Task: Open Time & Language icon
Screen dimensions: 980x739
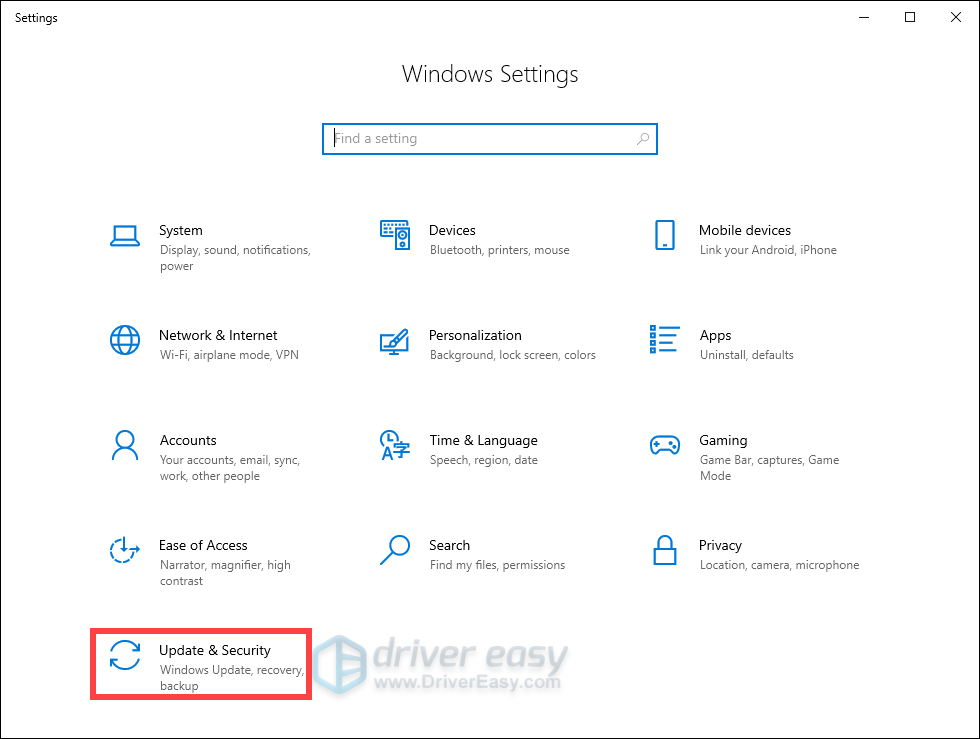Action: [x=395, y=445]
